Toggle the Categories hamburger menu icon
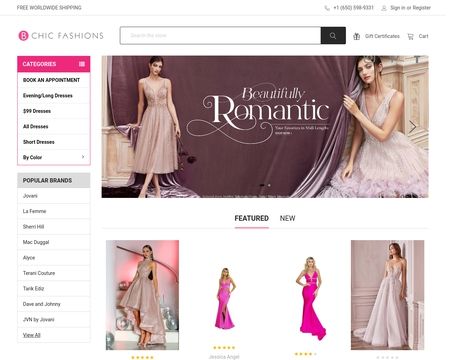 [x=82, y=64]
